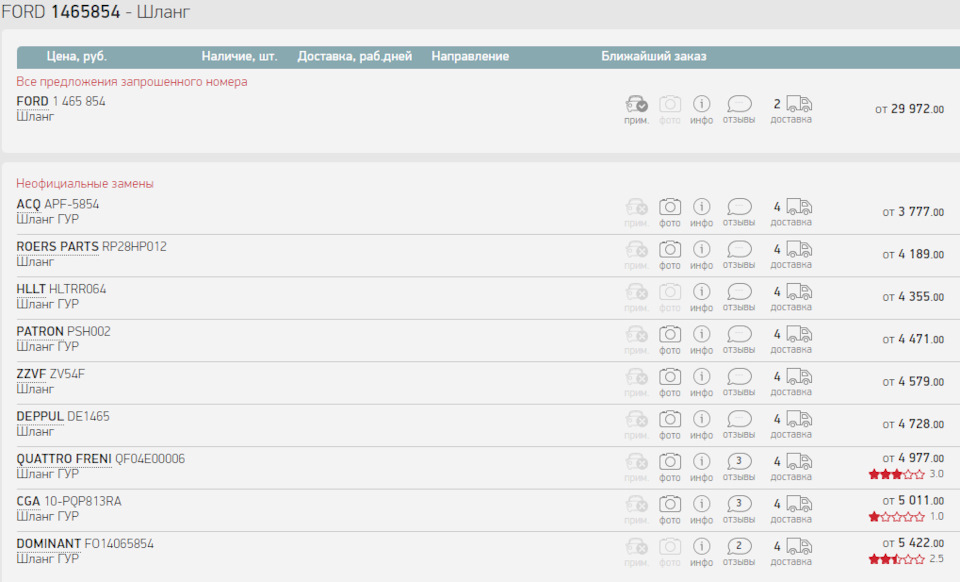Sort by 'Цена, руб.' column header
960x582 pixels.
tap(77, 56)
